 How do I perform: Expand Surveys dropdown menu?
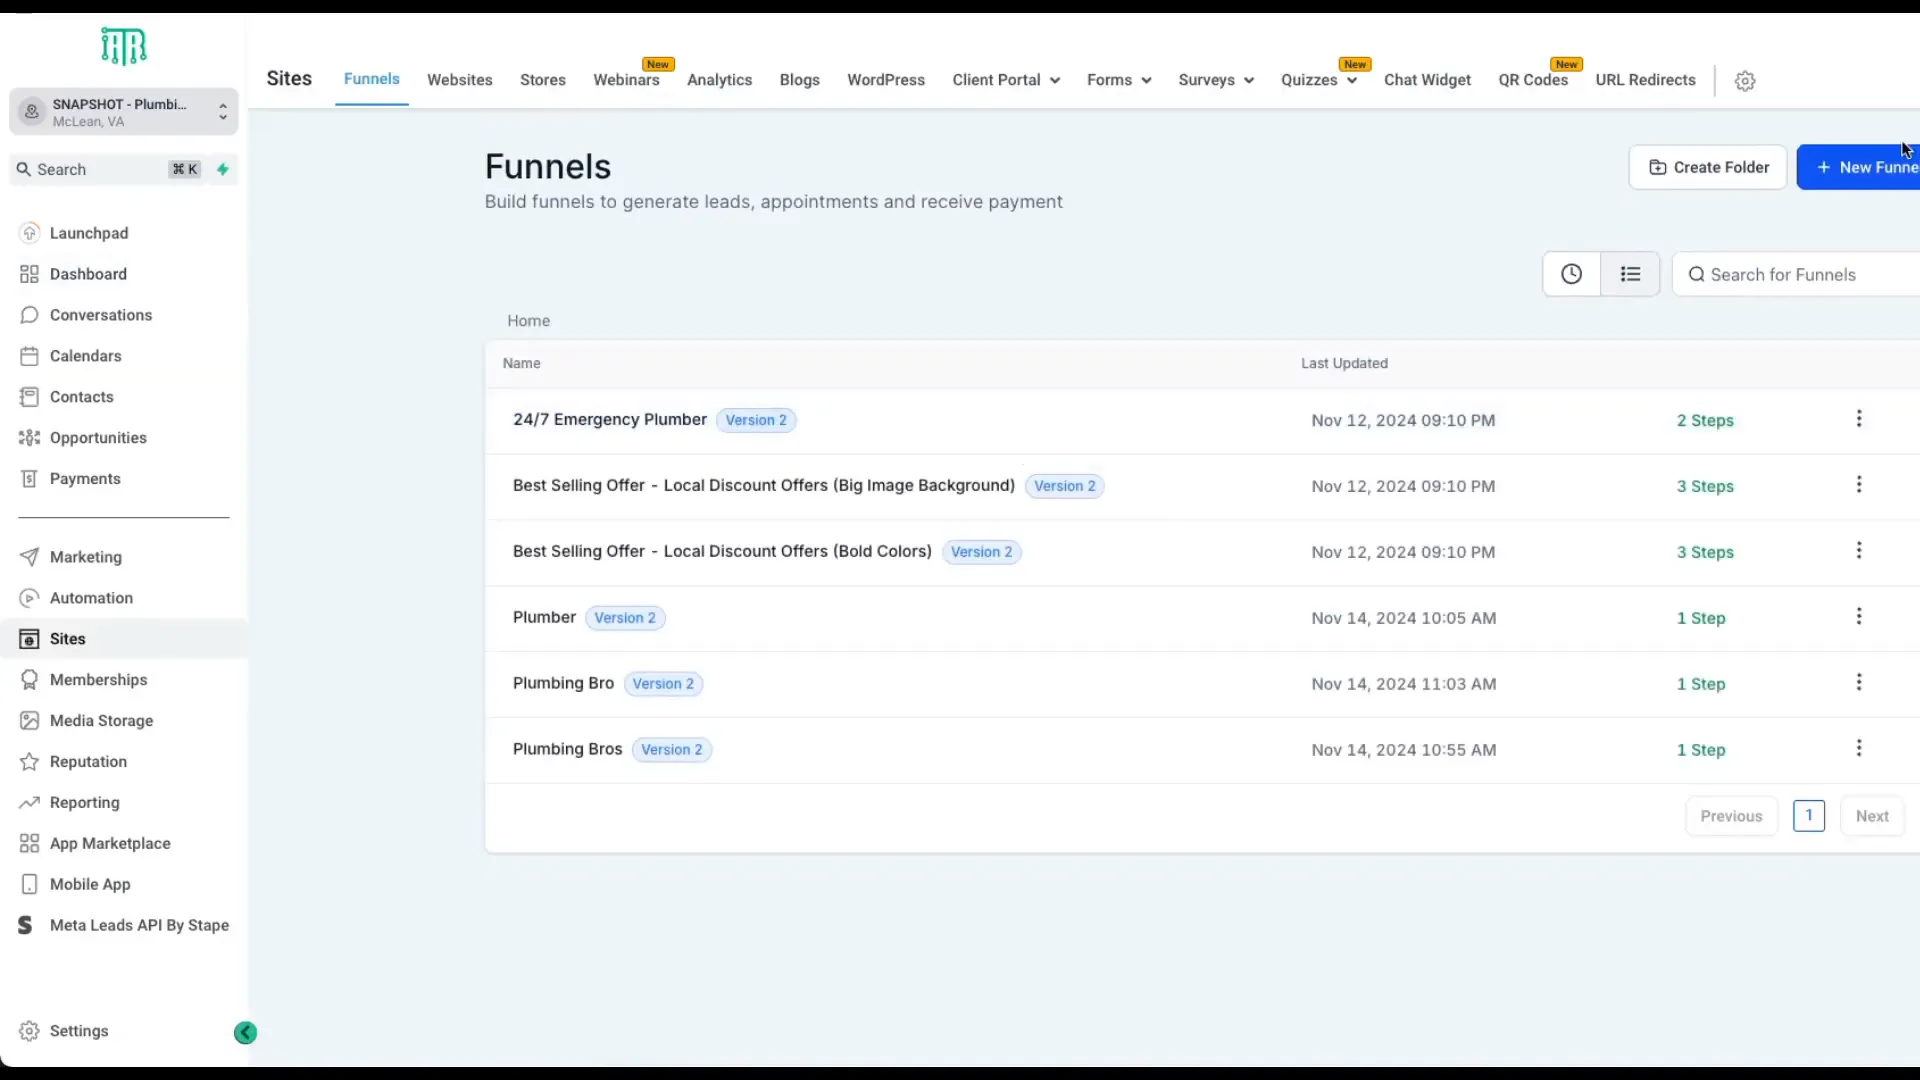click(x=1215, y=80)
